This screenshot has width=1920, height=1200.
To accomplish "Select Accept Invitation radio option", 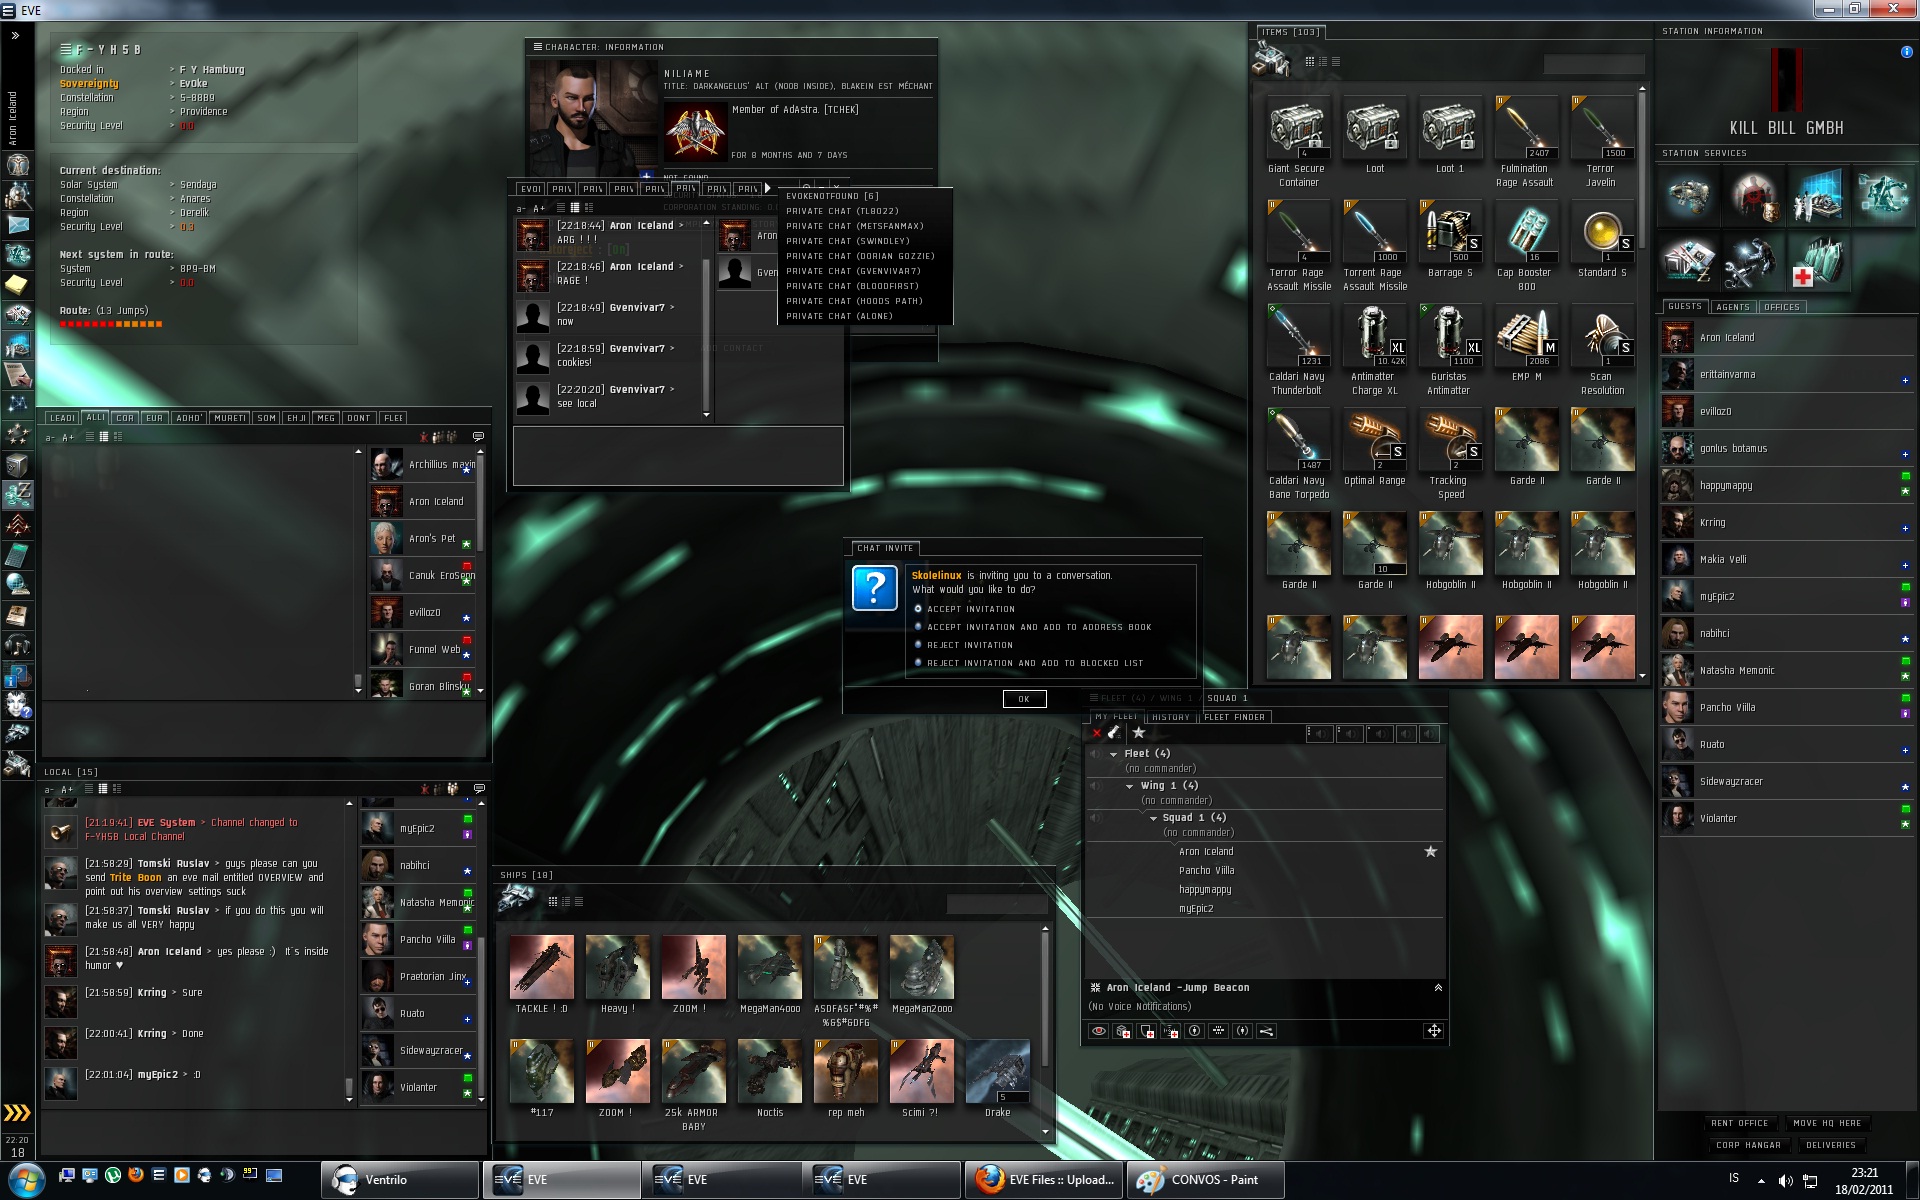I will 918,608.
